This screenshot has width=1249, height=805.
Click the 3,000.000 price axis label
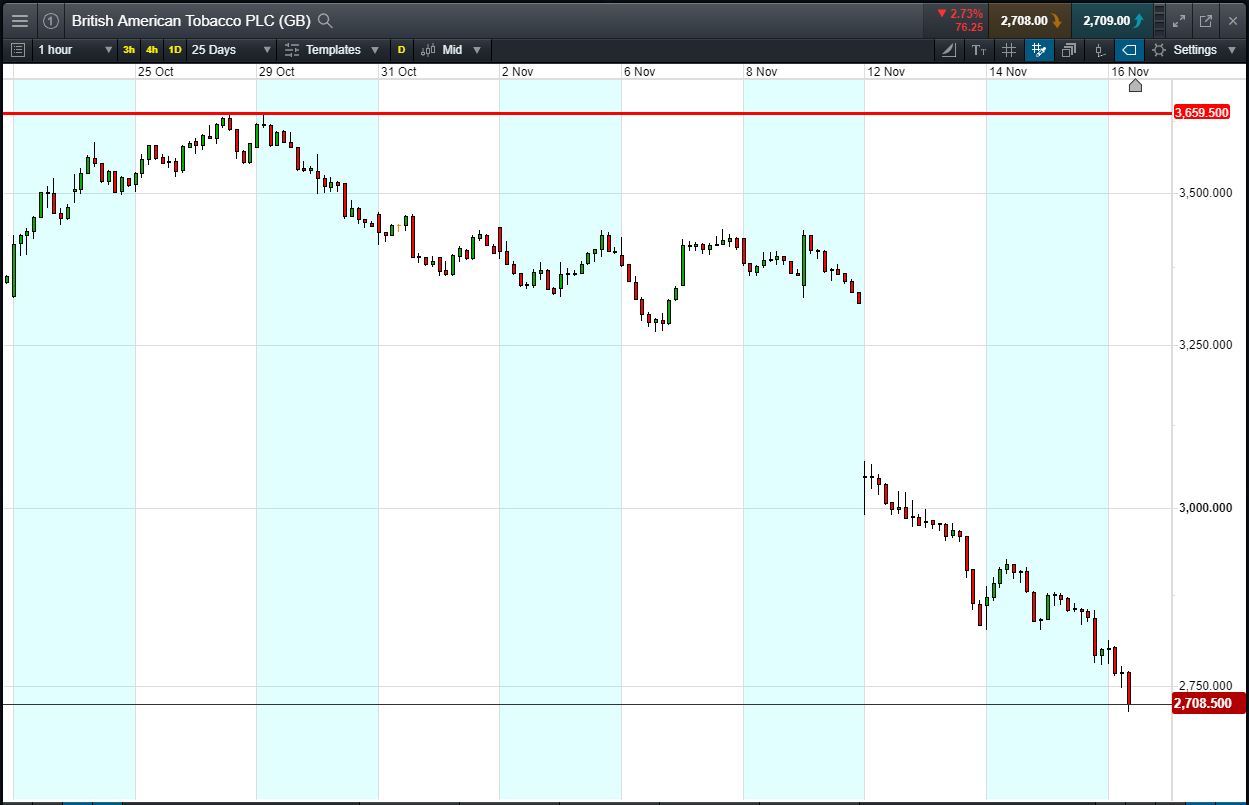pos(1204,508)
